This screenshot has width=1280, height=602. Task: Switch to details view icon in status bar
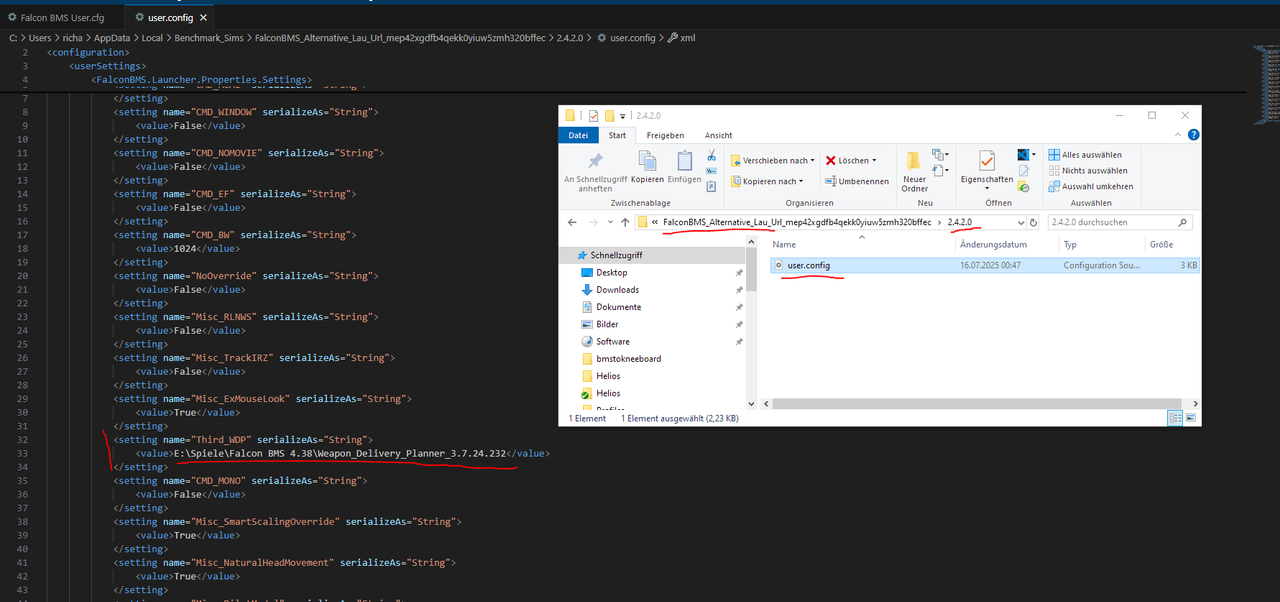[1176, 418]
